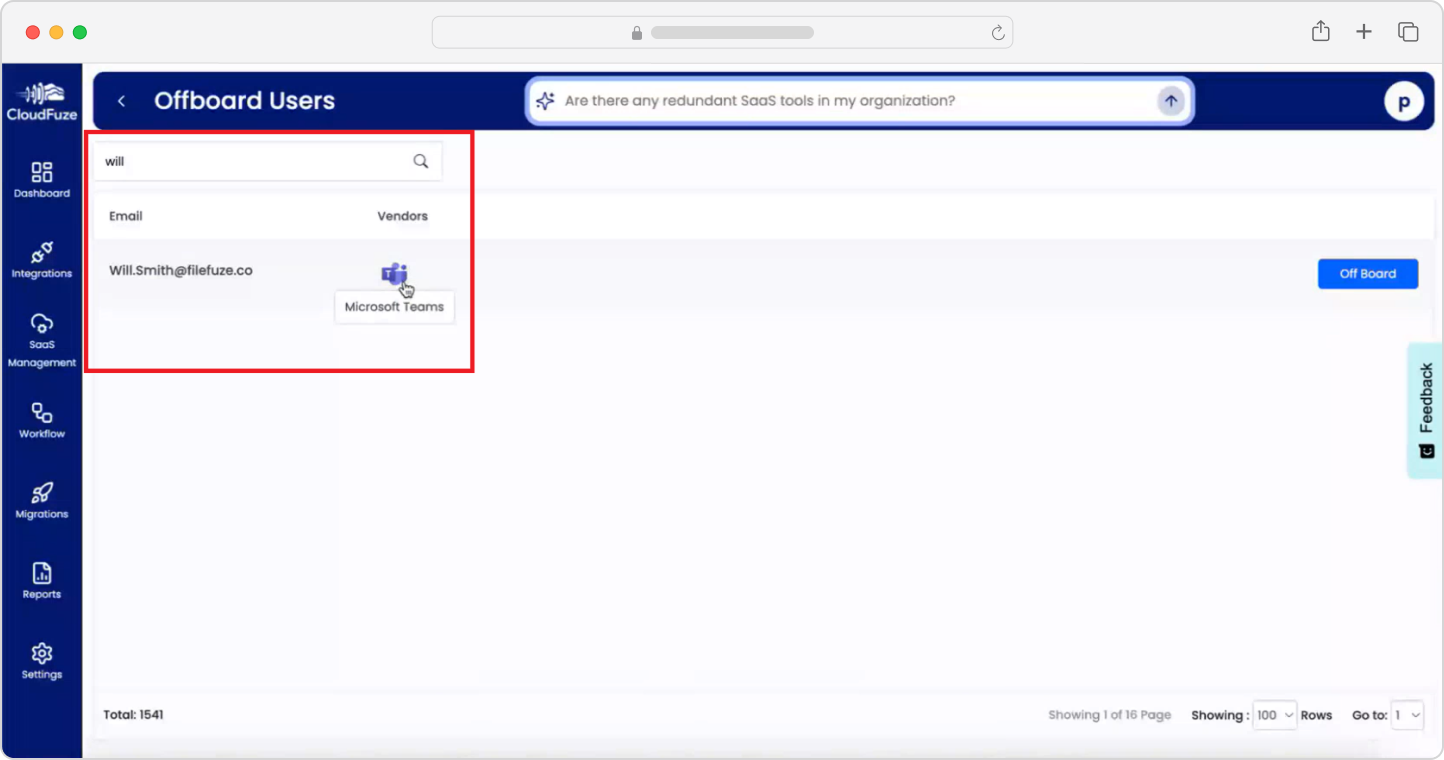Open the Reports section
Viewport: 1444px width, 760px height.
click(42, 581)
